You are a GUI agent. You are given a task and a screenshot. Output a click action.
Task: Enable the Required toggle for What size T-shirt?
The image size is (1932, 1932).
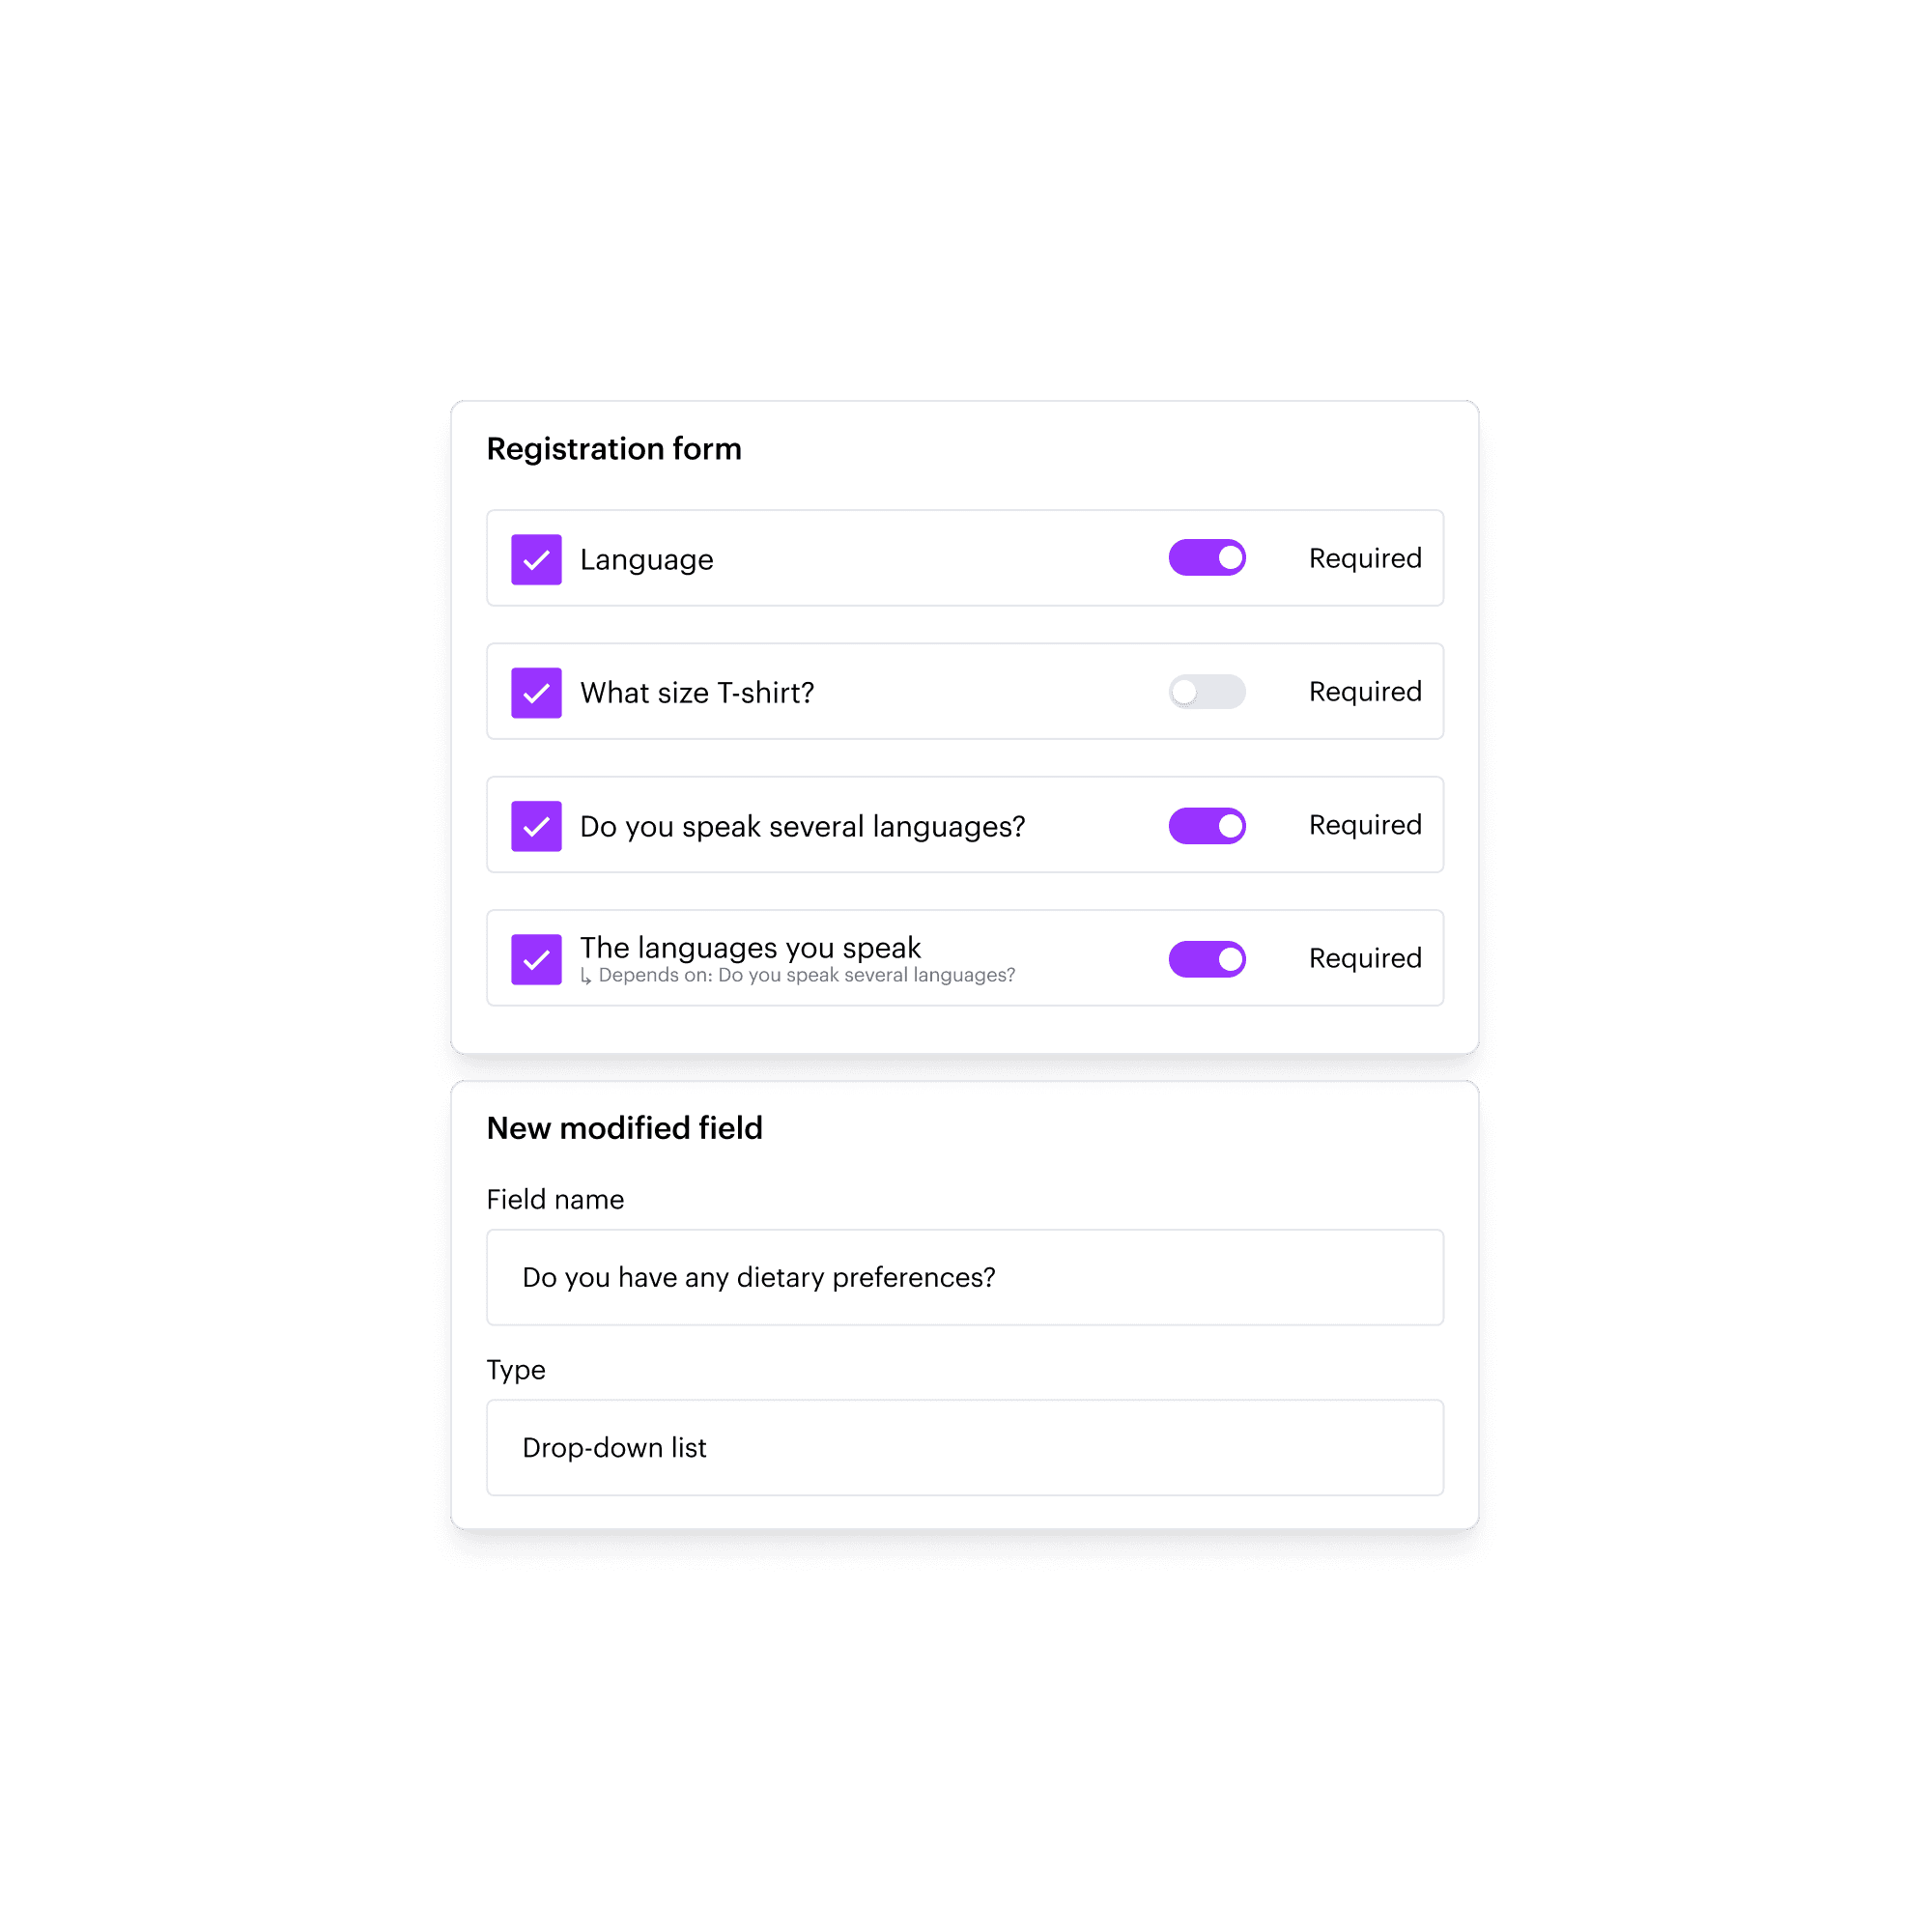click(1207, 692)
